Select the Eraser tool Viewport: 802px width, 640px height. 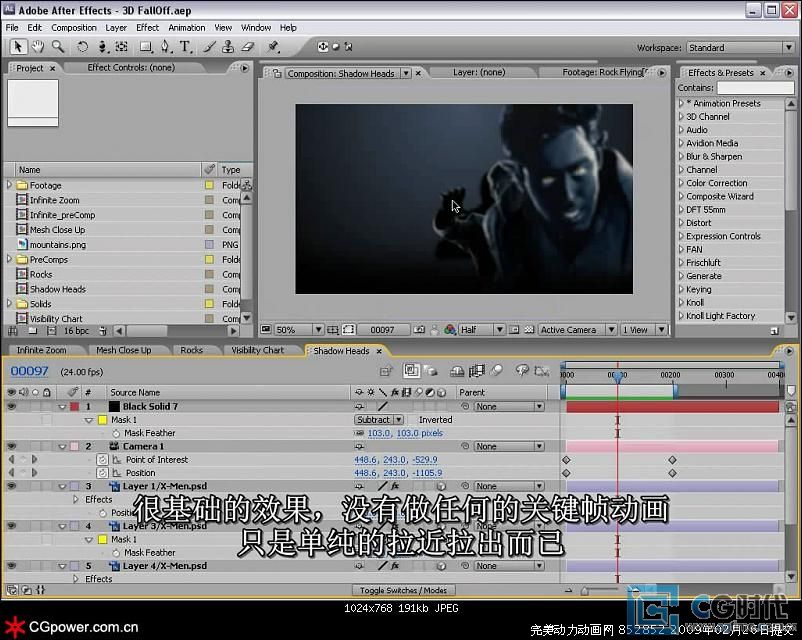click(x=248, y=47)
